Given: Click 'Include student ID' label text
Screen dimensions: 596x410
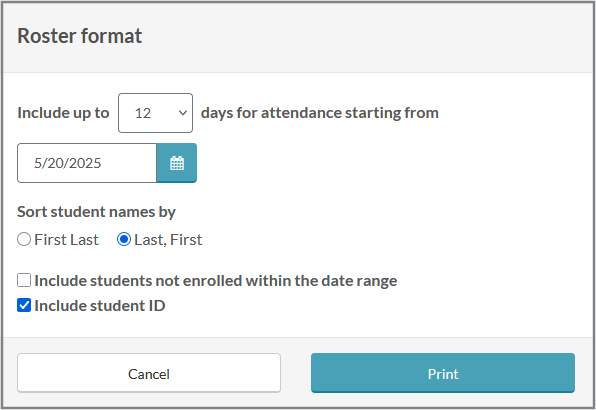Looking at the screenshot, I should (x=100, y=306).
